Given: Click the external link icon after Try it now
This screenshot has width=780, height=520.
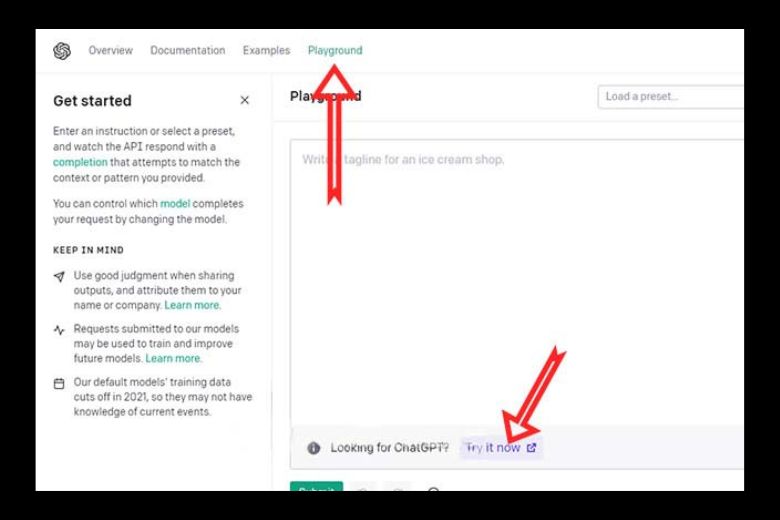Looking at the screenshot, I should pyautogui.click(x=531, y=448).
